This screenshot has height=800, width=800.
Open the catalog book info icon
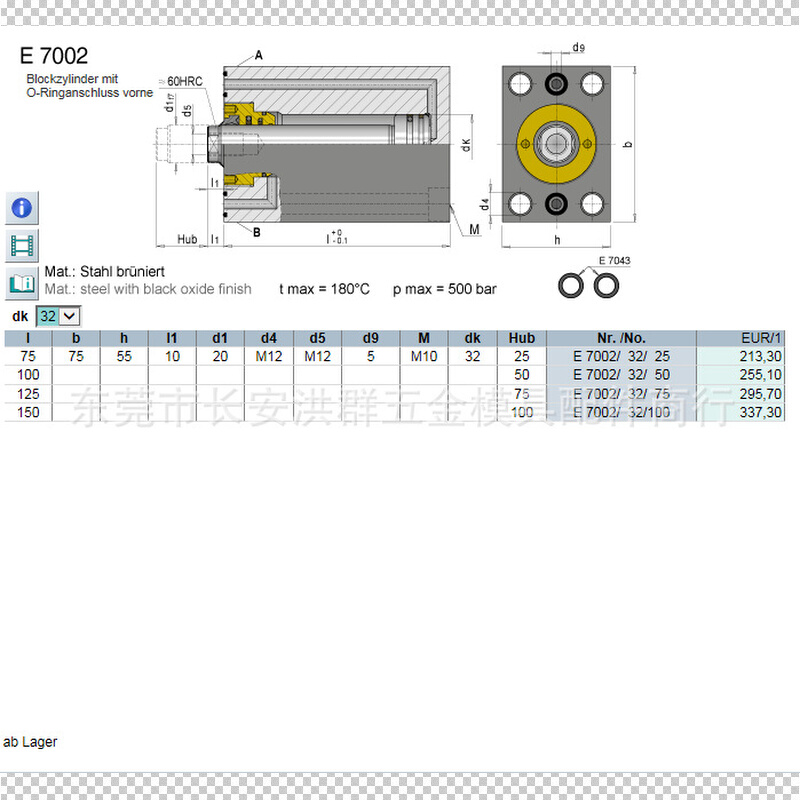click(22, 283)
